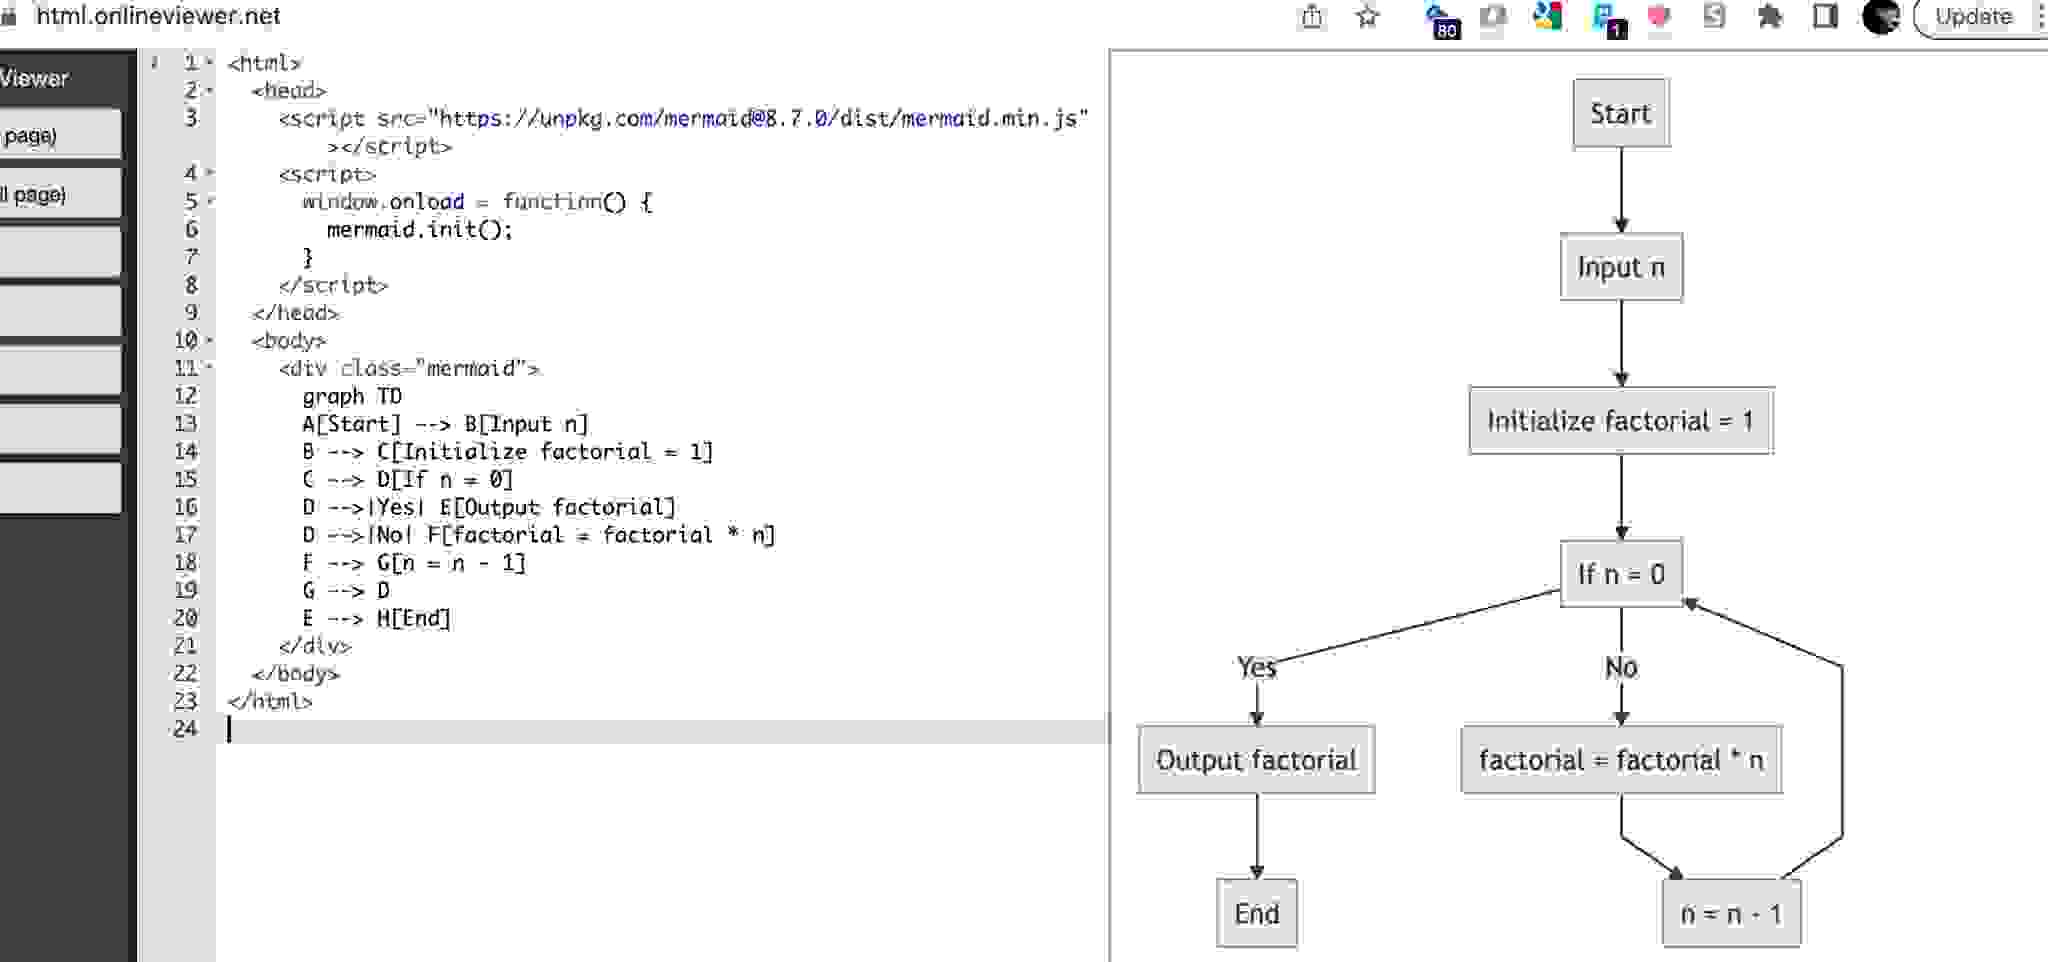Click the 'n = n - 1' flowchart node
Screen dimensions: 2048x962
coord(1731,913)
